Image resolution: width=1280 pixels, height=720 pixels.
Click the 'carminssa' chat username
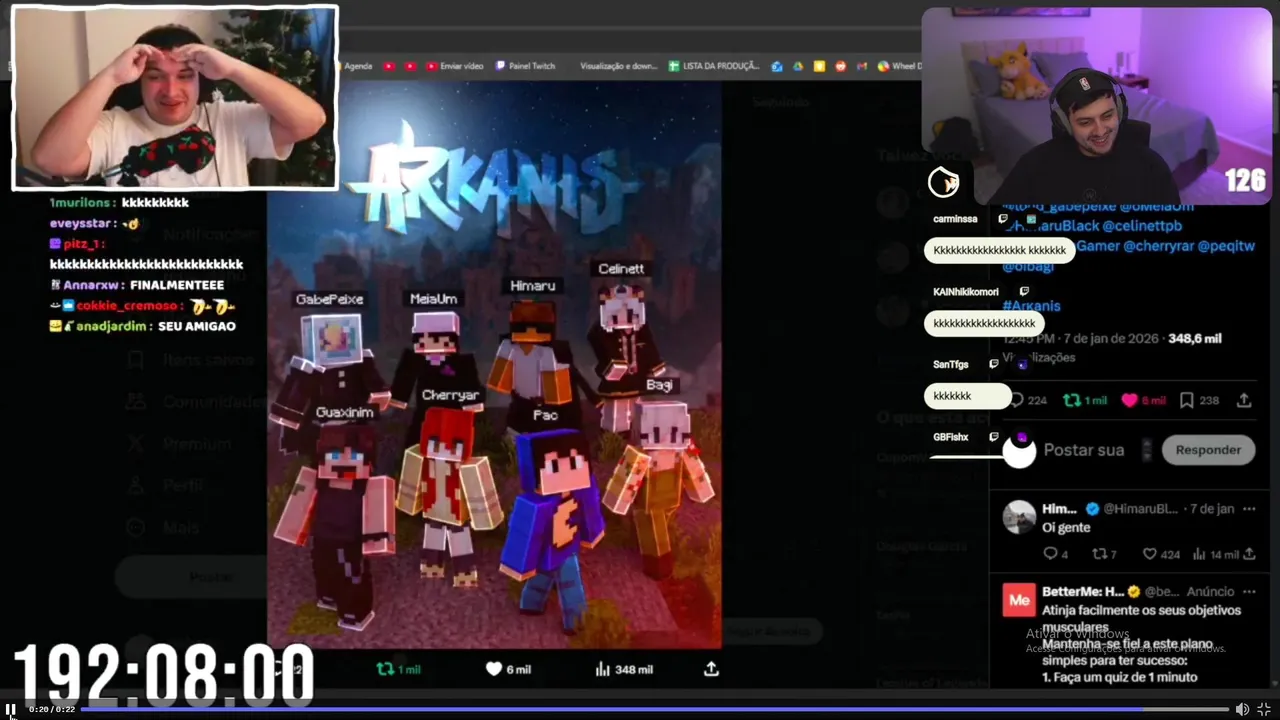click(x=955, y=219)
